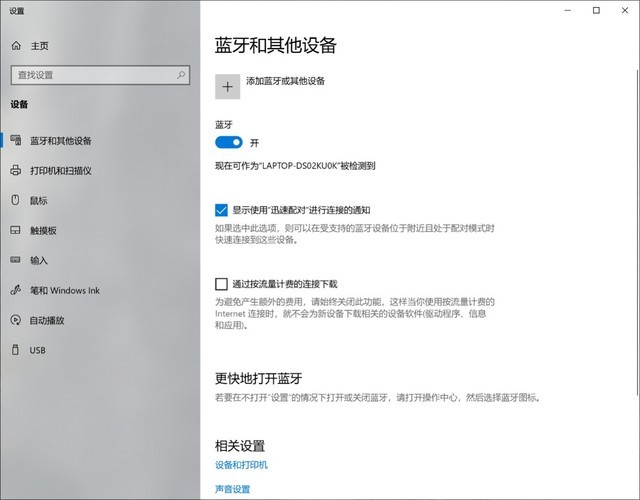The width and height of the screenshot is (640, 500).
Task: Click the touchpad icon in sidebar
Action: point(15,230)
